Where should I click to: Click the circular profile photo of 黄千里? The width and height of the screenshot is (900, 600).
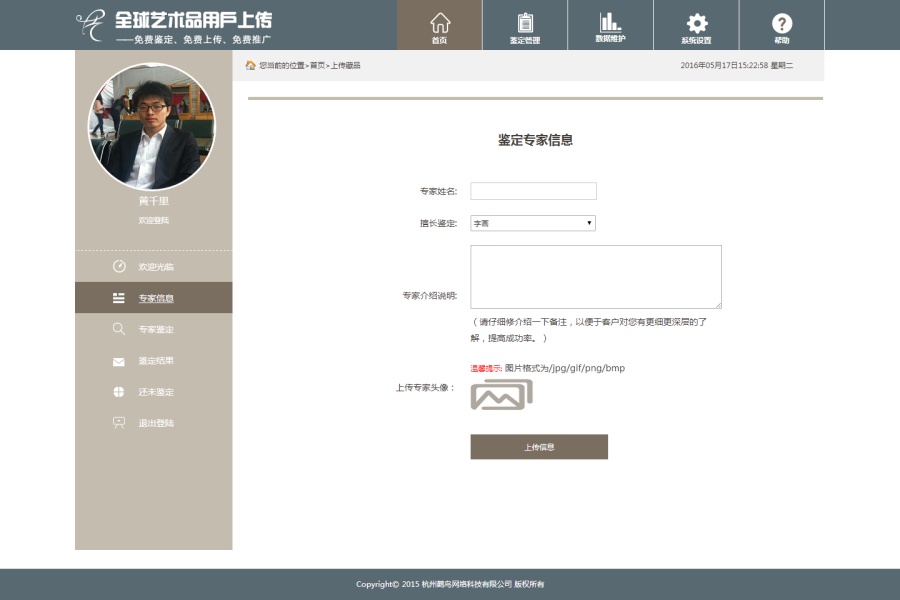tap(153, 126)
